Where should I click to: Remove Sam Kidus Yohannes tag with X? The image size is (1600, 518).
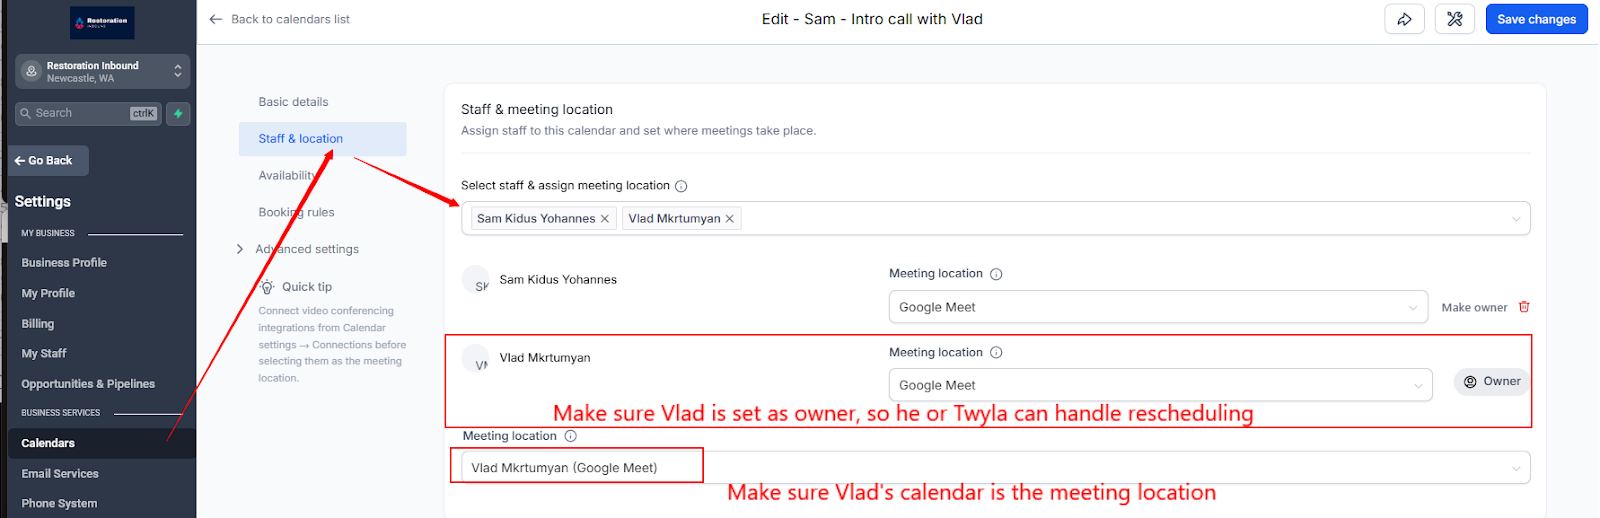coord(605,219)
